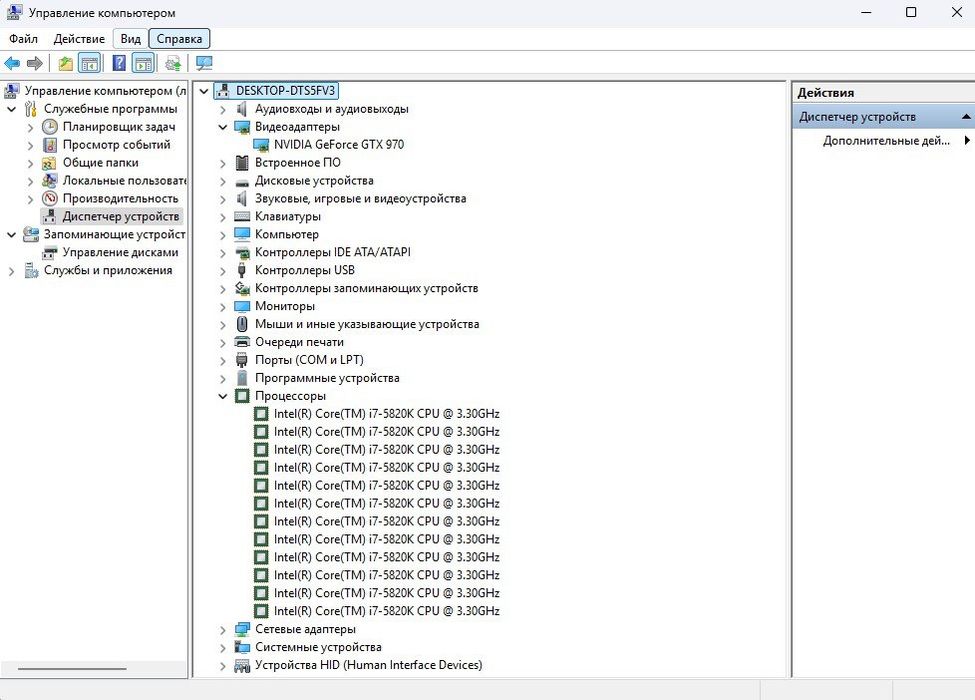Click the Общие папки shared folder icon
Screen dimensions: 975x700
click(x=50, y=163)
